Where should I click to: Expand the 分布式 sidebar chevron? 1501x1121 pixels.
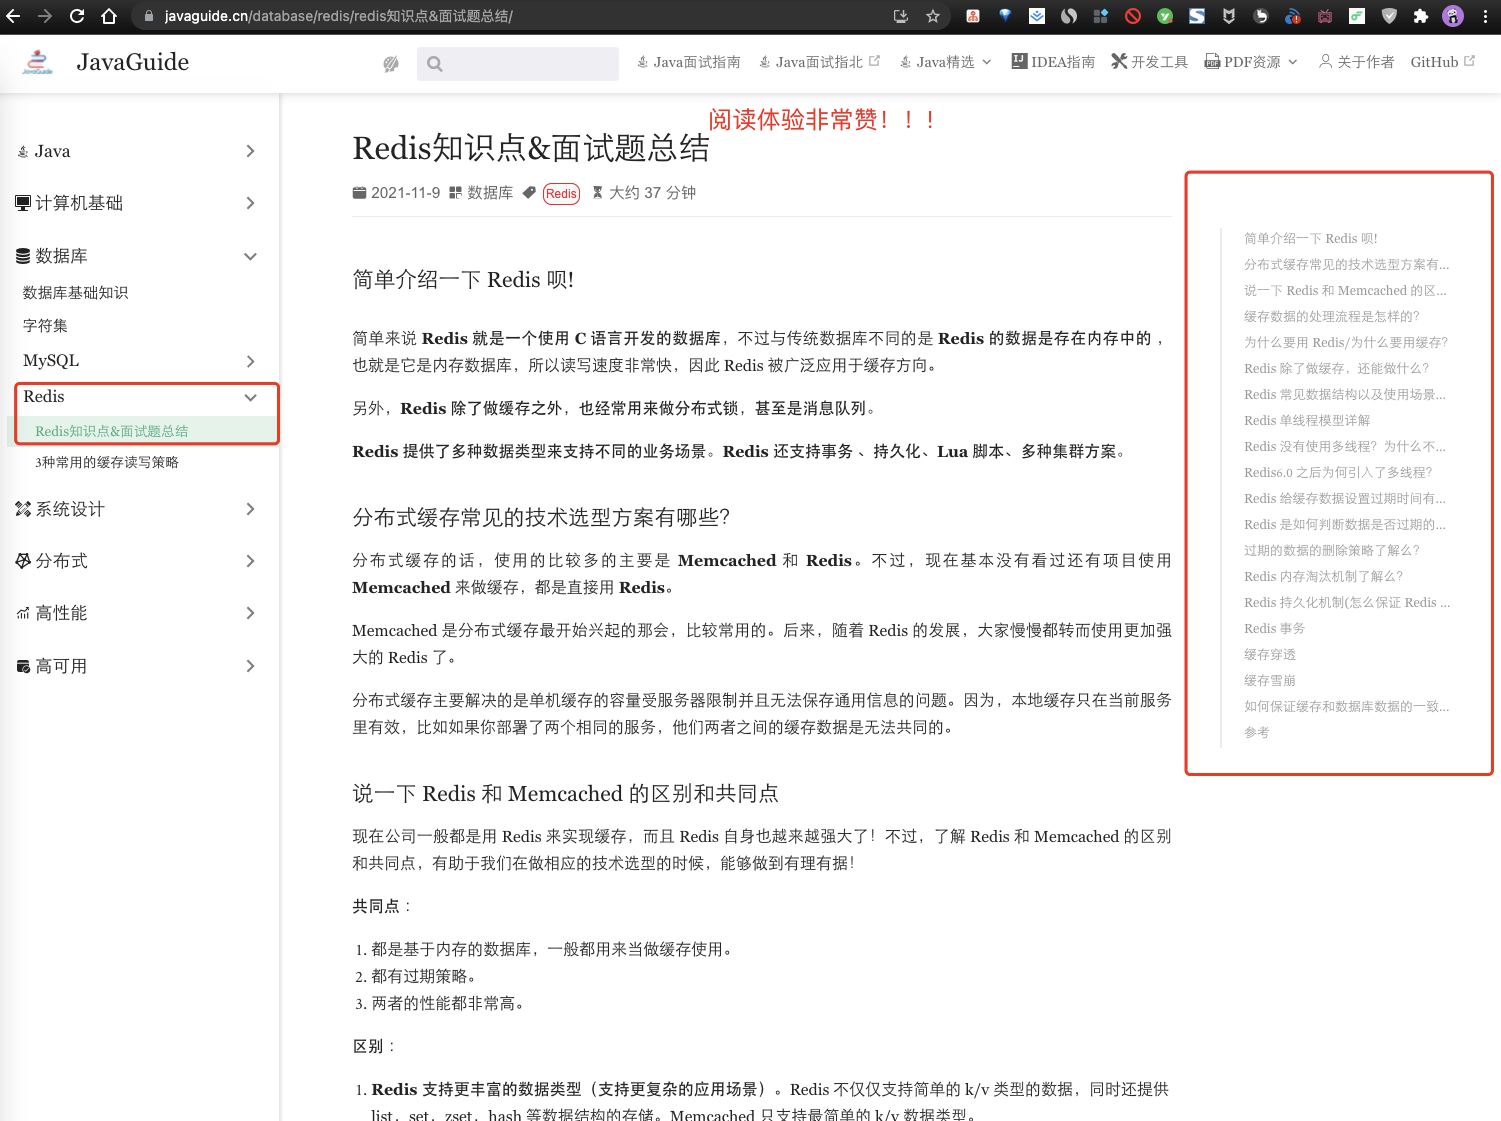251,561
